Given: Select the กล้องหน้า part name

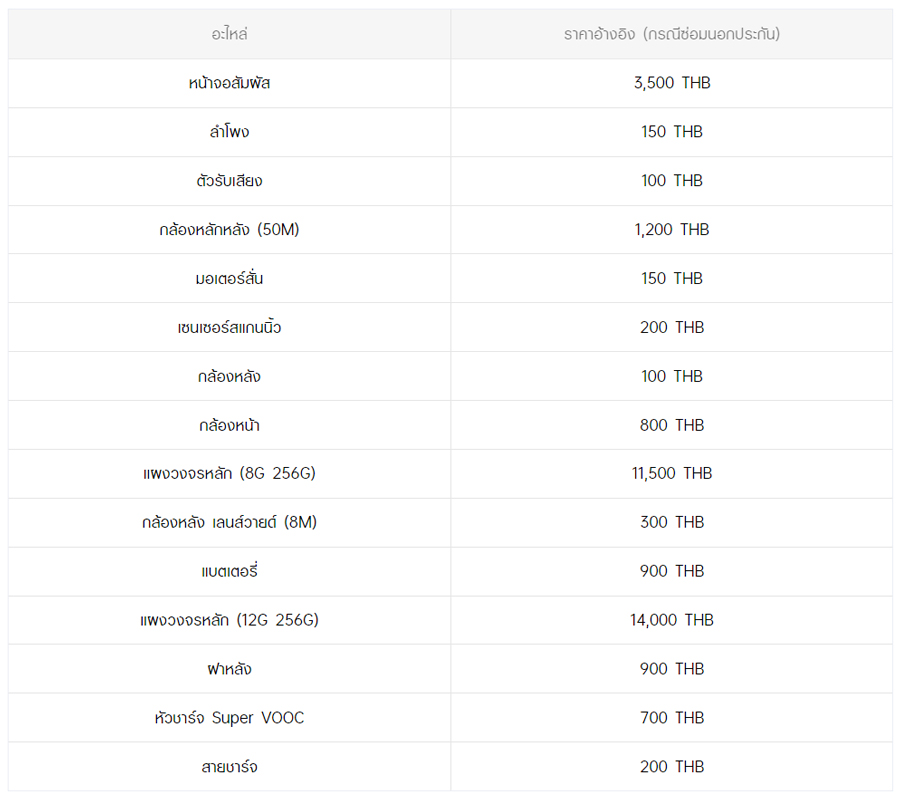Looking at the screenshot, I should [229, 425].
